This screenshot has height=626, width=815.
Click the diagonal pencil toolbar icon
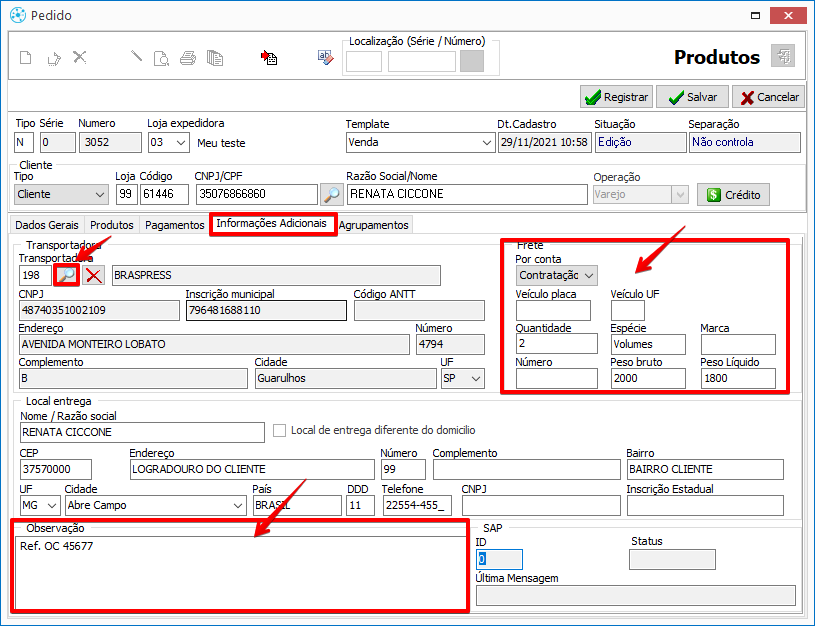click(x=136, y=56)
